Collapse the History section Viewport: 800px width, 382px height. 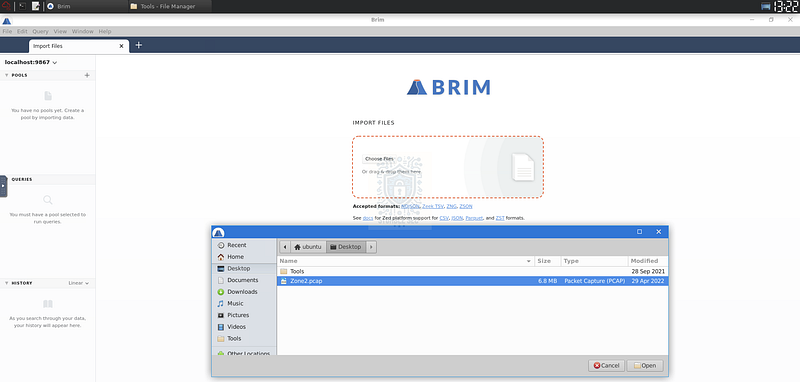pos(7,283)
